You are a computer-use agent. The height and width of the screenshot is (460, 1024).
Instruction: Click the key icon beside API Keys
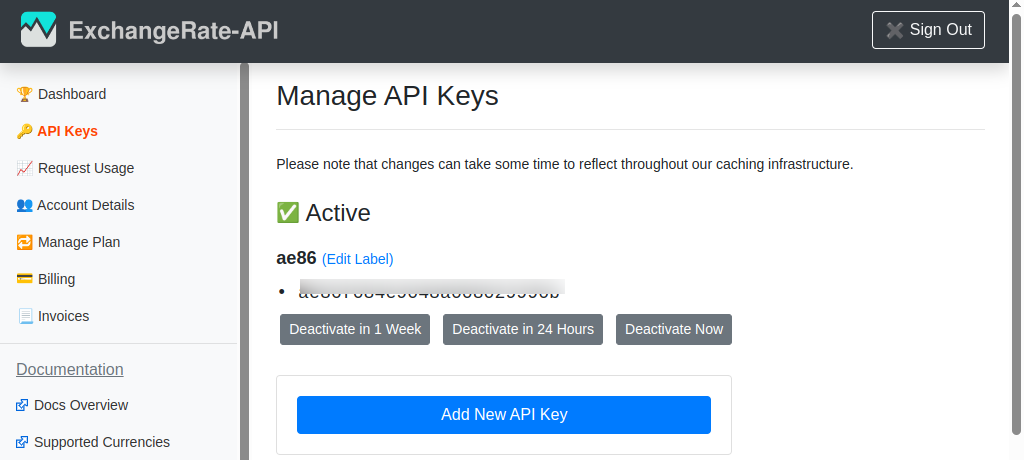(24, 131)
